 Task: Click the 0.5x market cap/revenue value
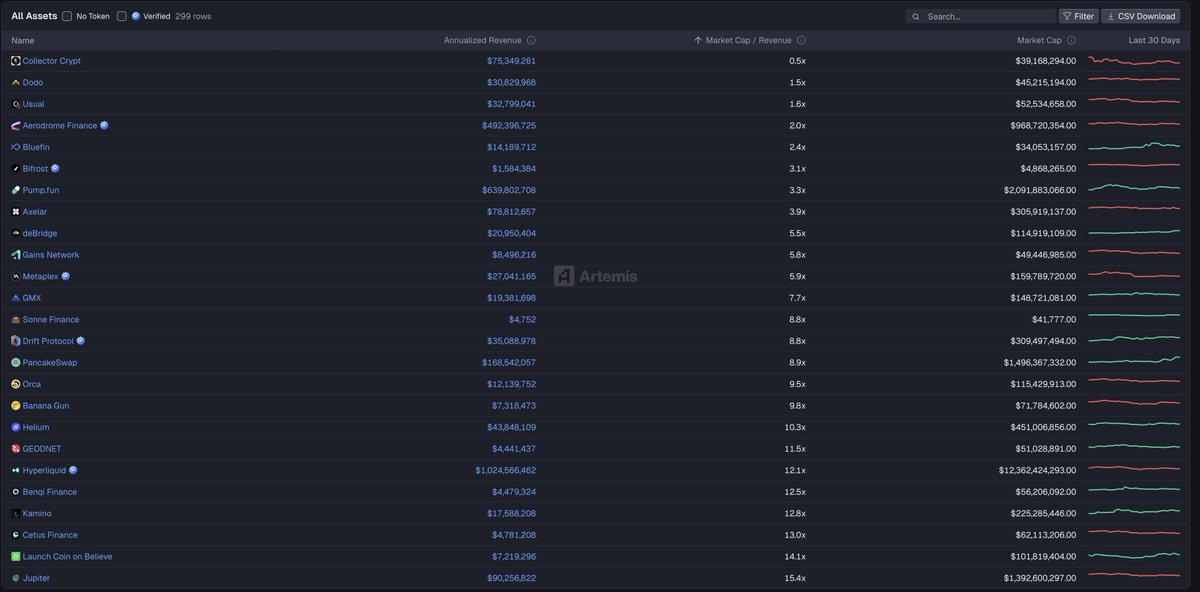pyautogui.click(x=797, y=61)
